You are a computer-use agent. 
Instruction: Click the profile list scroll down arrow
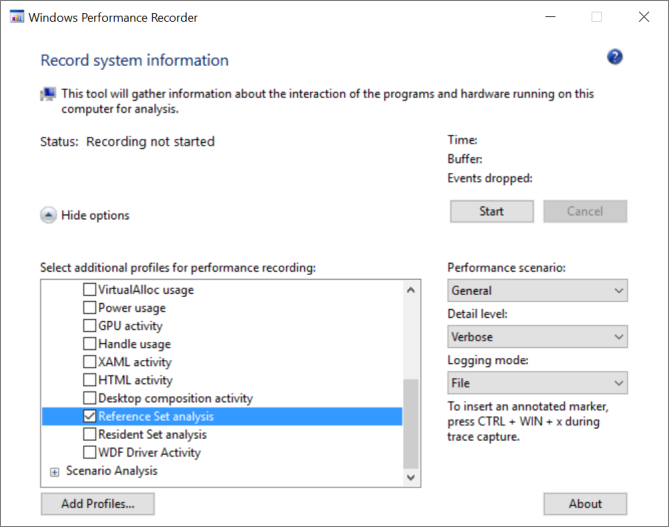click(x=411, y=477)
